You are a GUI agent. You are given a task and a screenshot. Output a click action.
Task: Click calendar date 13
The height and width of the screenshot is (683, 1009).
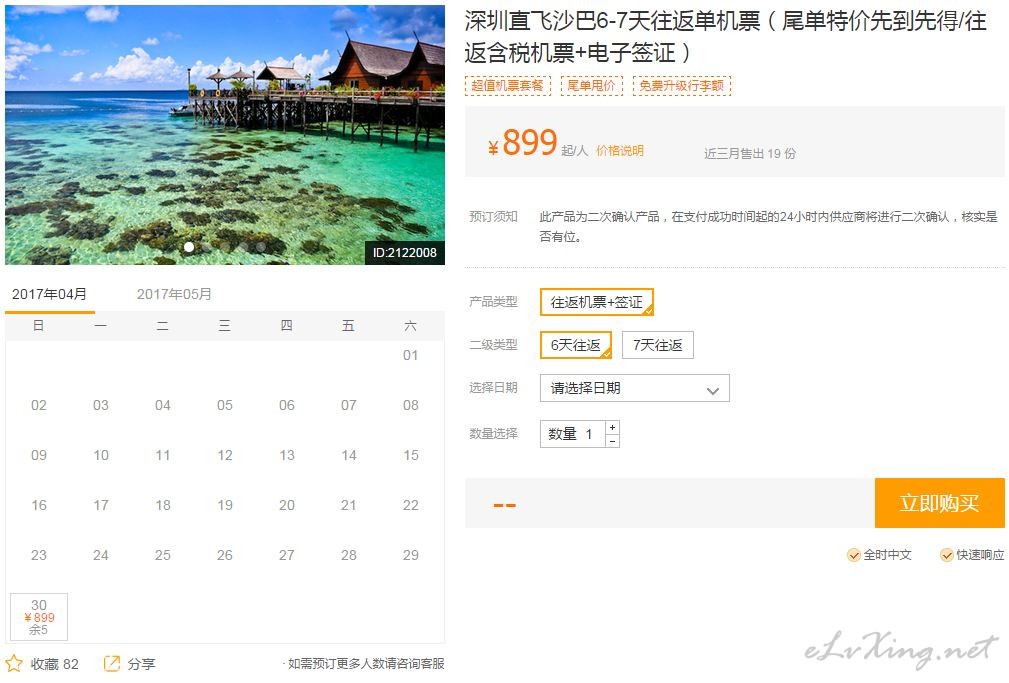[x=287, y=455]
